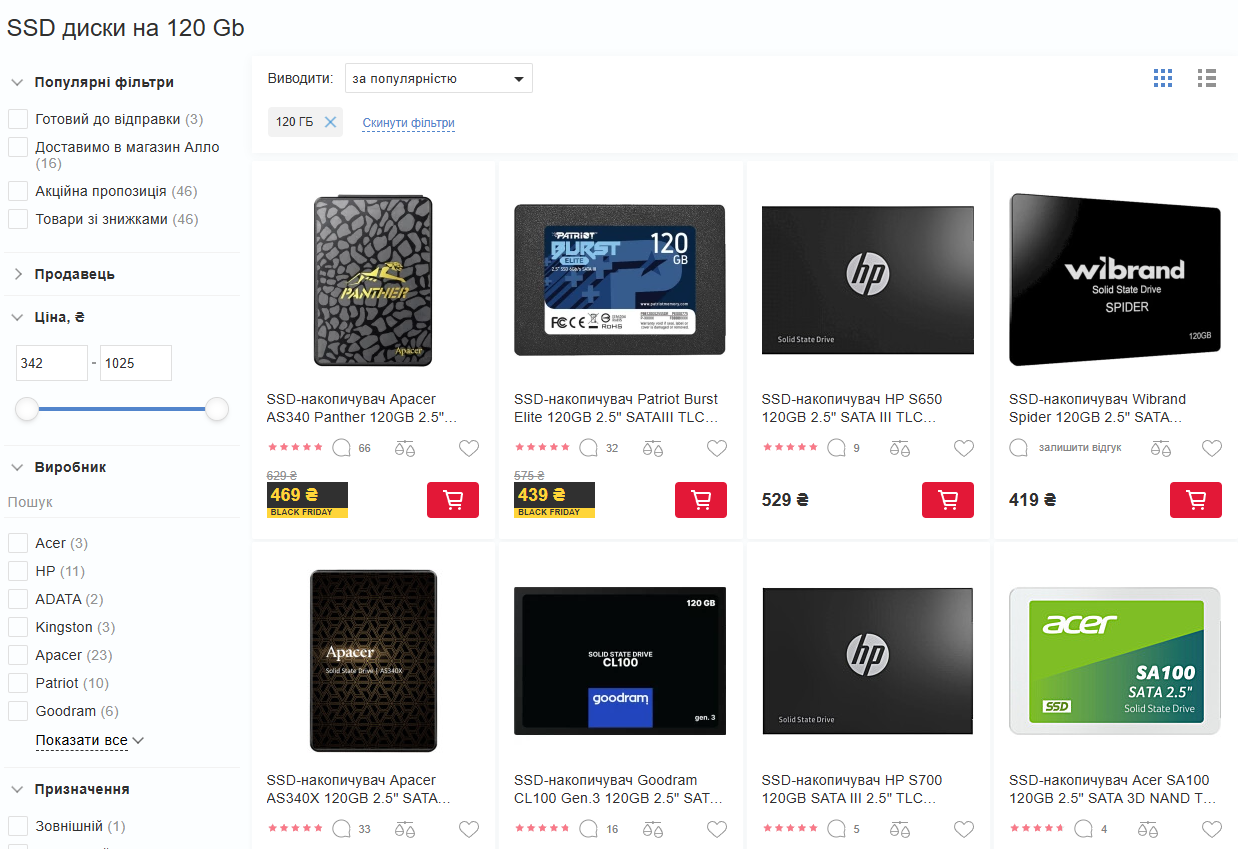Add Patriot Burst Elite to cart
The height and width of the screenshot is (849, 1238).
(x=701, y=500)
